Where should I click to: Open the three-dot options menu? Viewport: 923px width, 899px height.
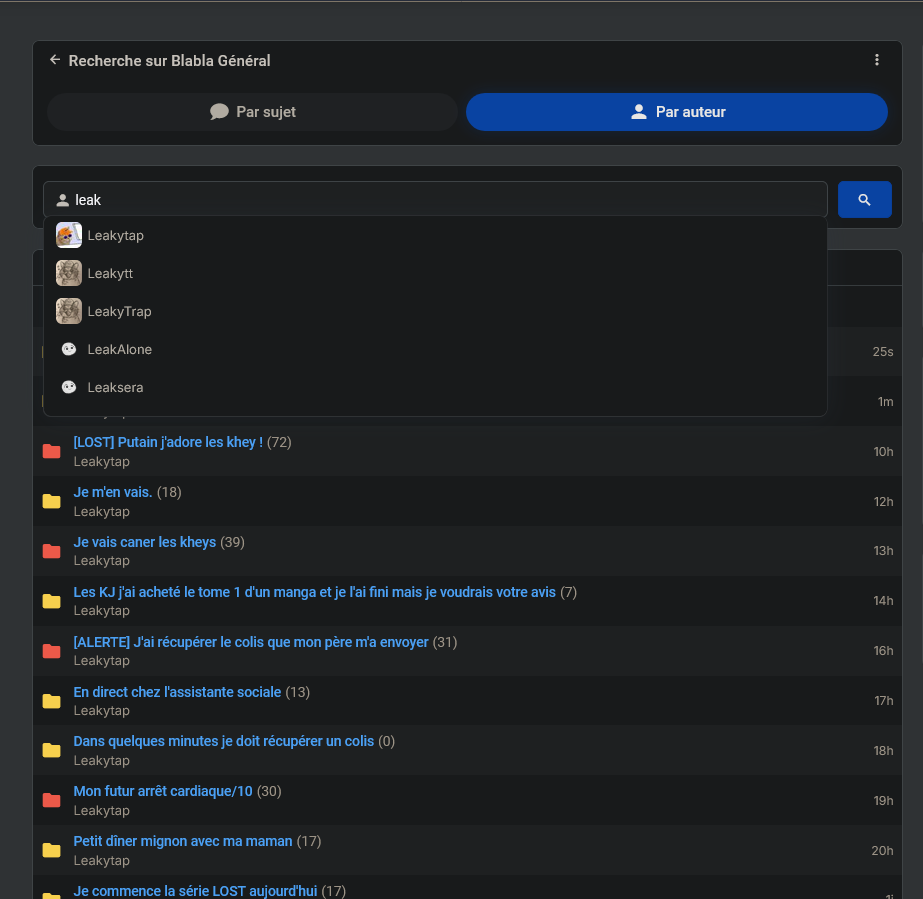click(877, 60)
